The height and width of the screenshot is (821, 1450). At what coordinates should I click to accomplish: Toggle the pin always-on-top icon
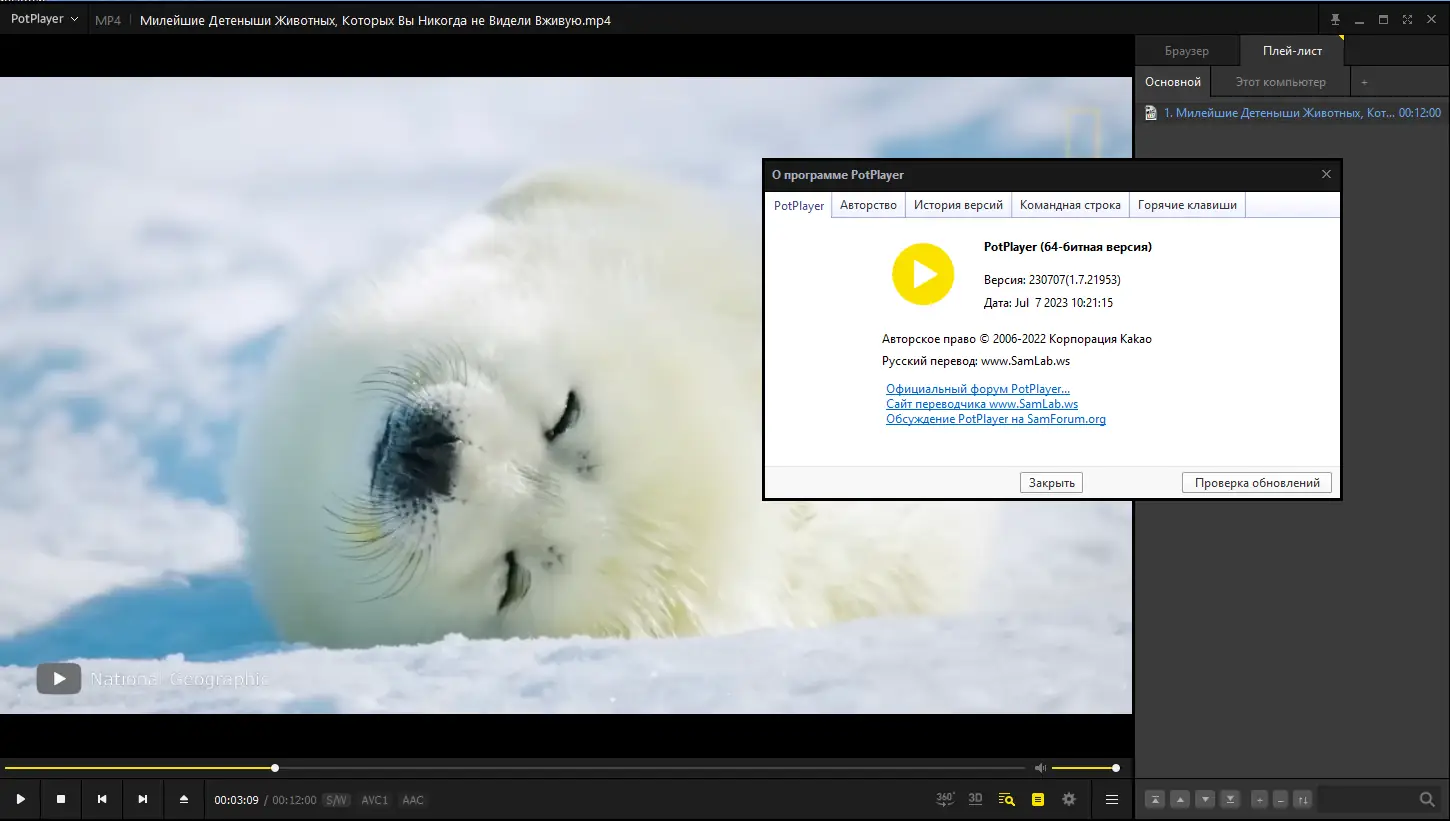(1336, 20)
